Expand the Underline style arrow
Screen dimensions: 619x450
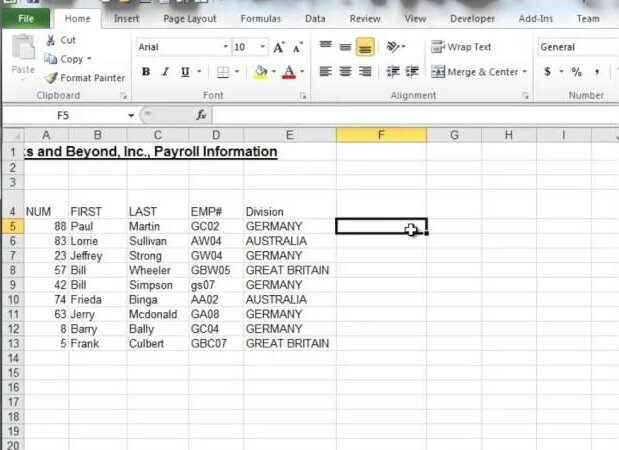pos(199,72)
